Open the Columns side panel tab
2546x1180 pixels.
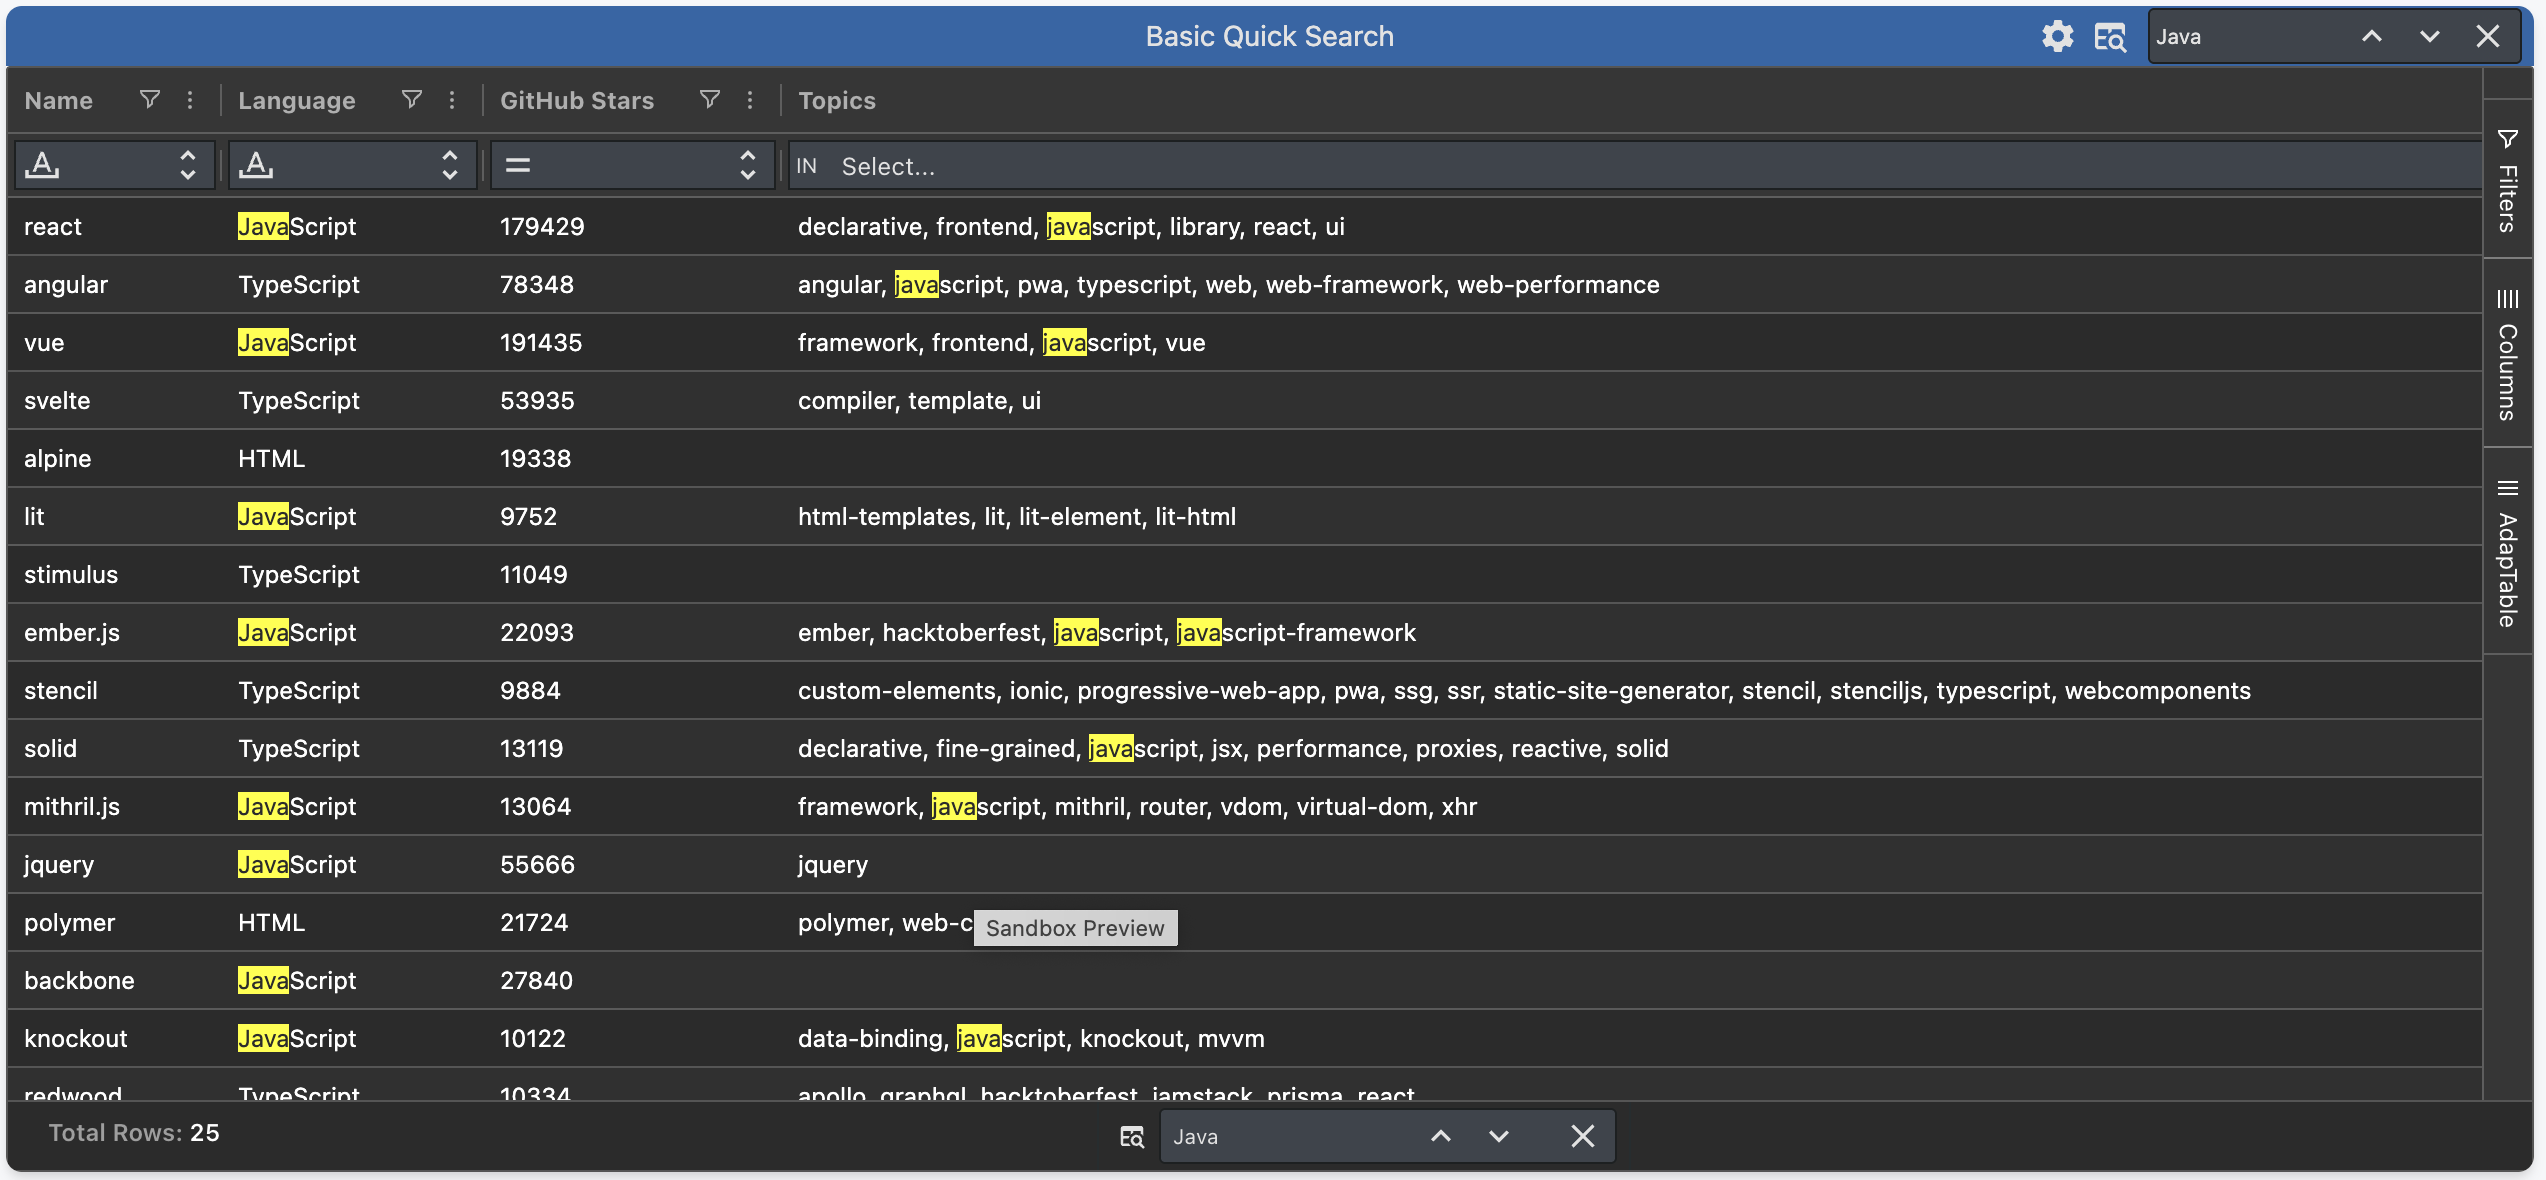coord(2507,353)
